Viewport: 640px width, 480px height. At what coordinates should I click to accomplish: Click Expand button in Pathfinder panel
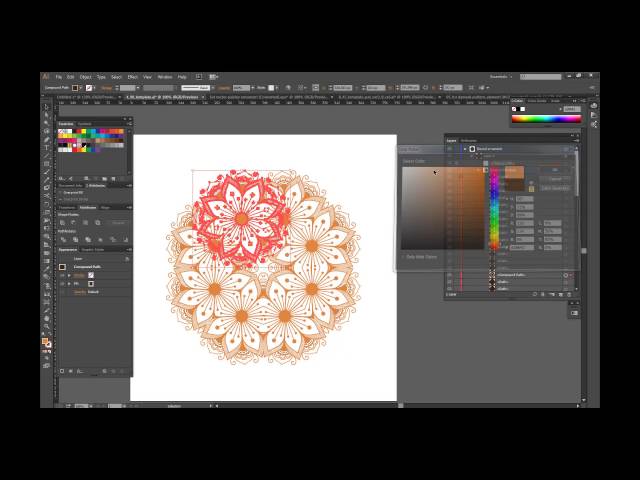[118, 222]
